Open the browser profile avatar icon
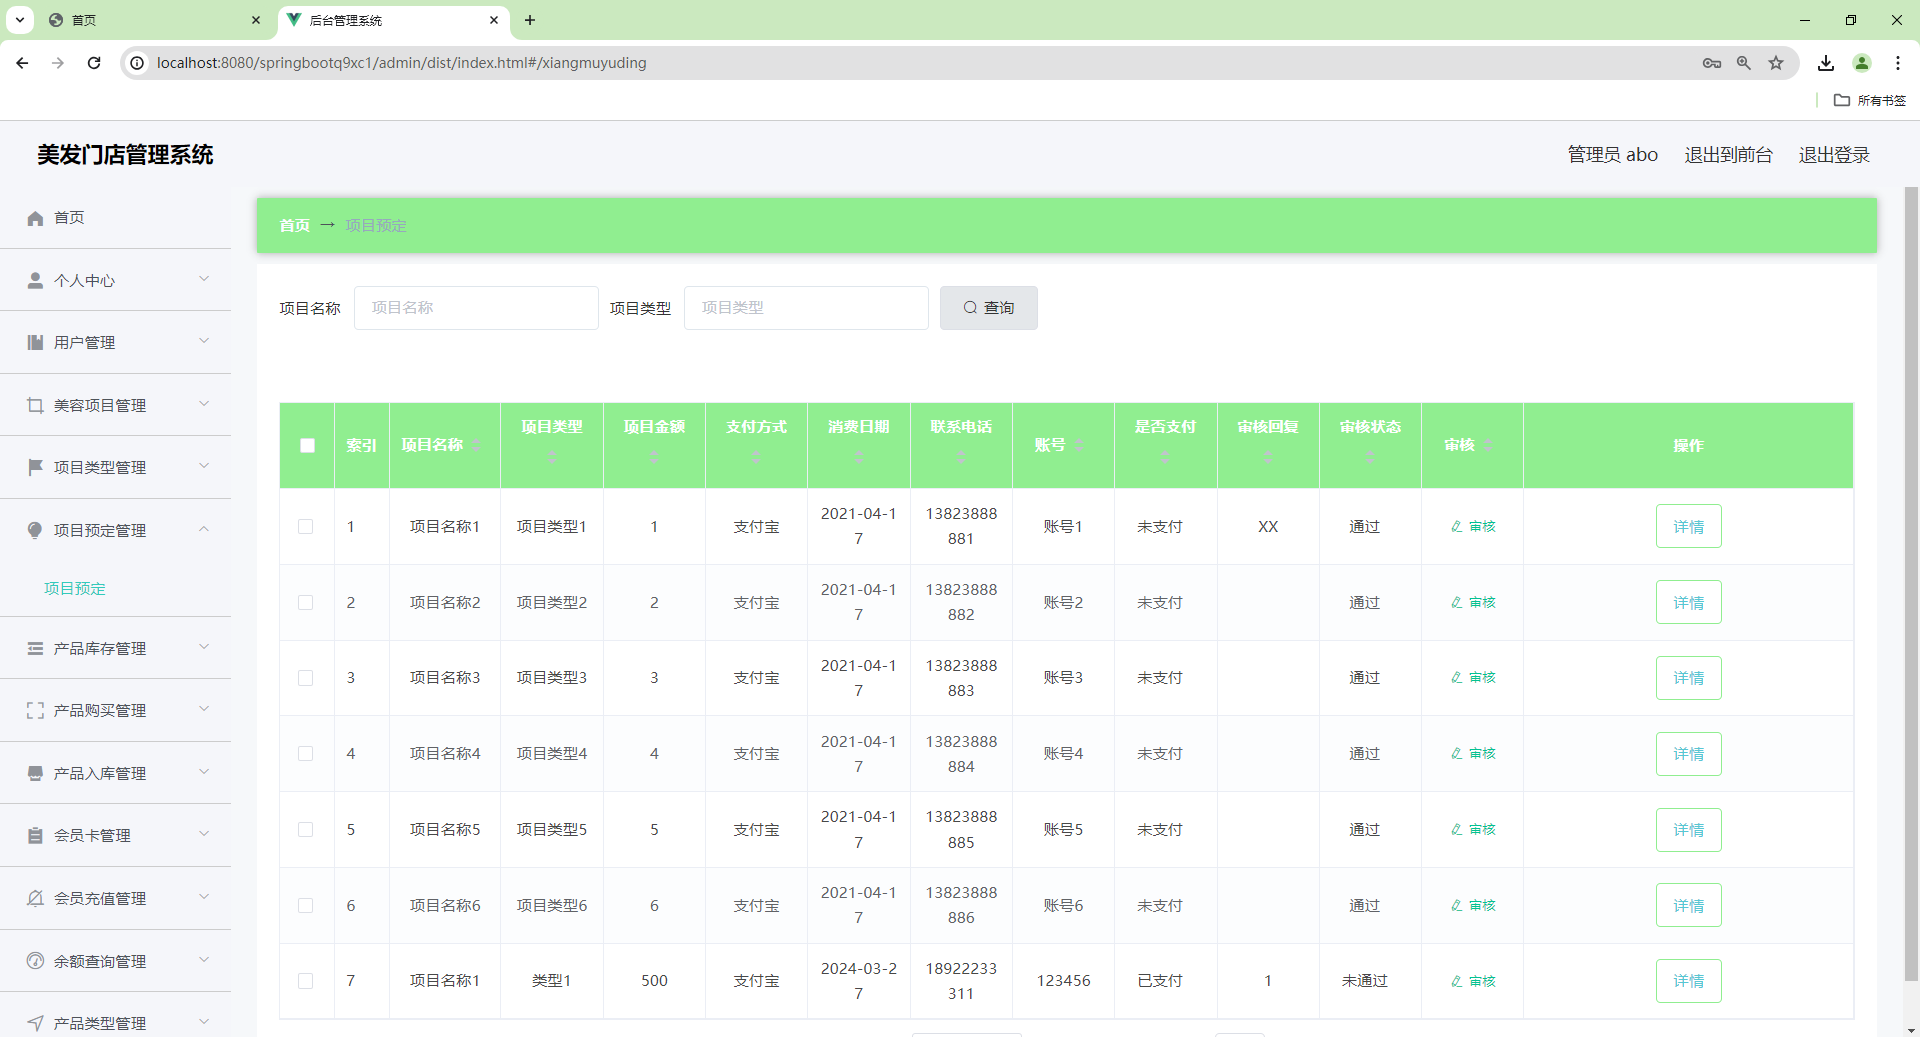Image resolution: width=1920 pixels, height=1037 pixels. coord(1862,63)
